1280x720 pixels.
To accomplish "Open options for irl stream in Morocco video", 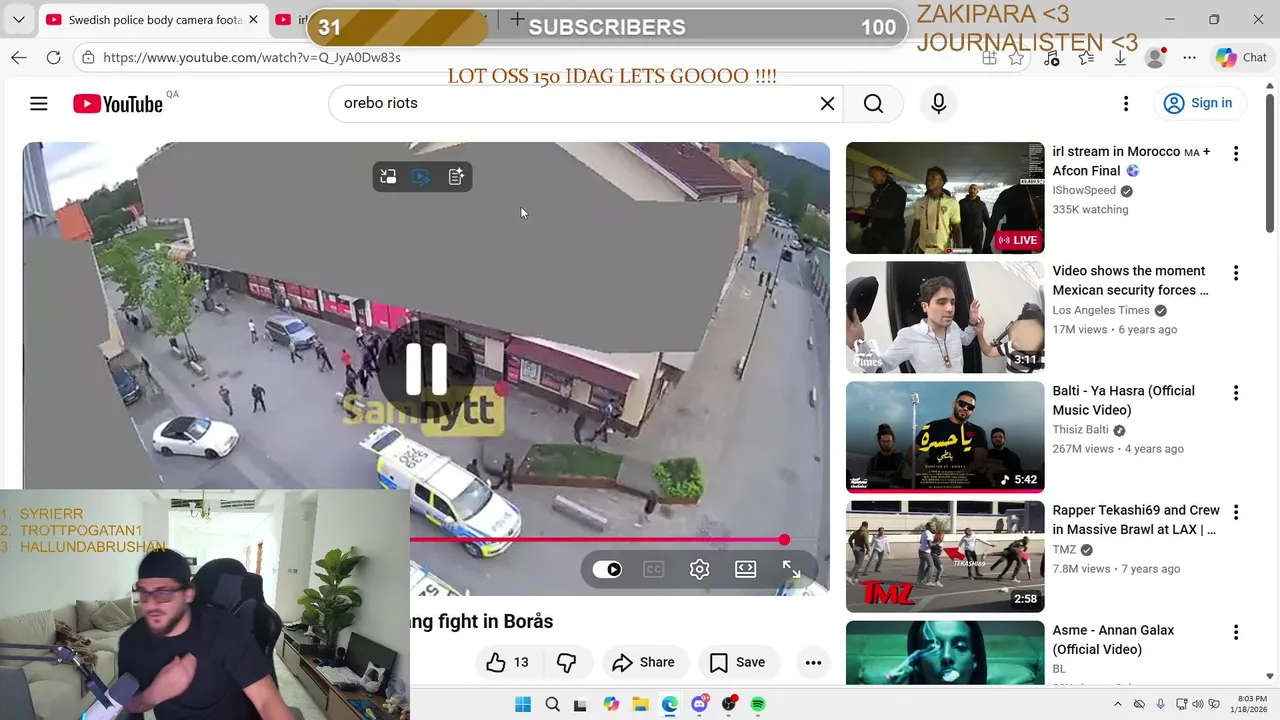I will pos(1236,154).
